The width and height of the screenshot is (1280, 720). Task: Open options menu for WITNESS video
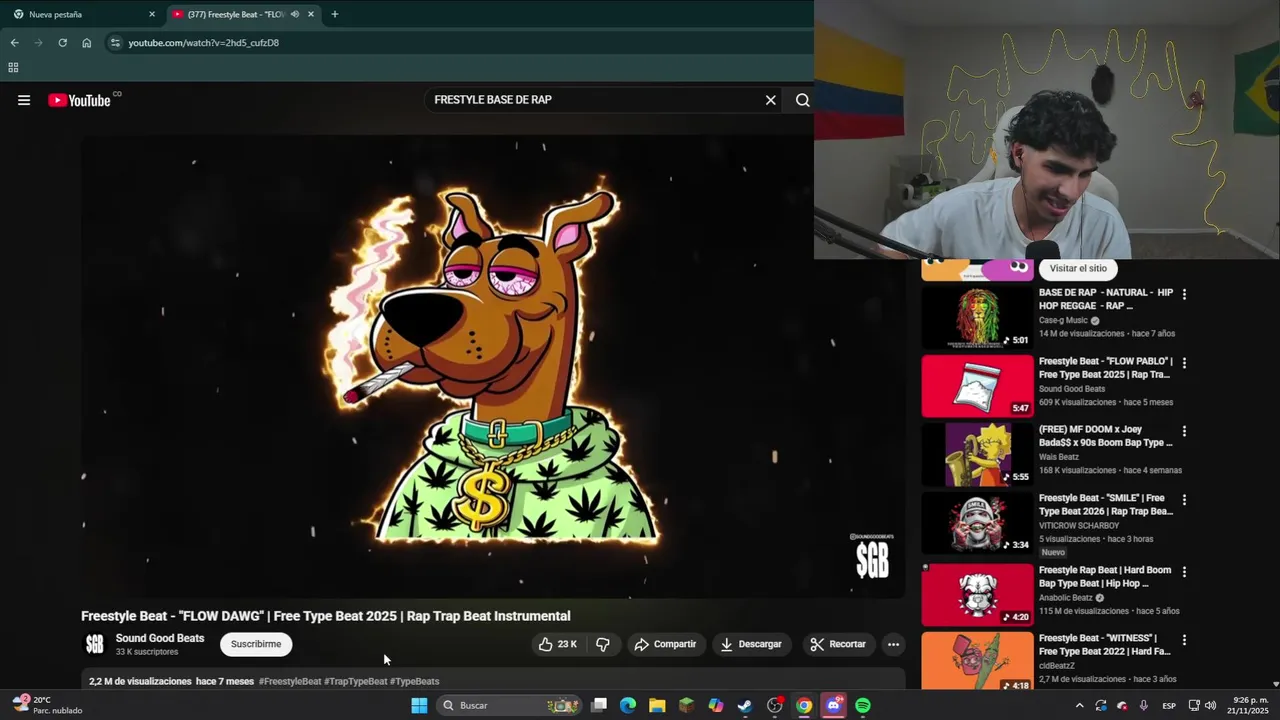pos(1184,640)
